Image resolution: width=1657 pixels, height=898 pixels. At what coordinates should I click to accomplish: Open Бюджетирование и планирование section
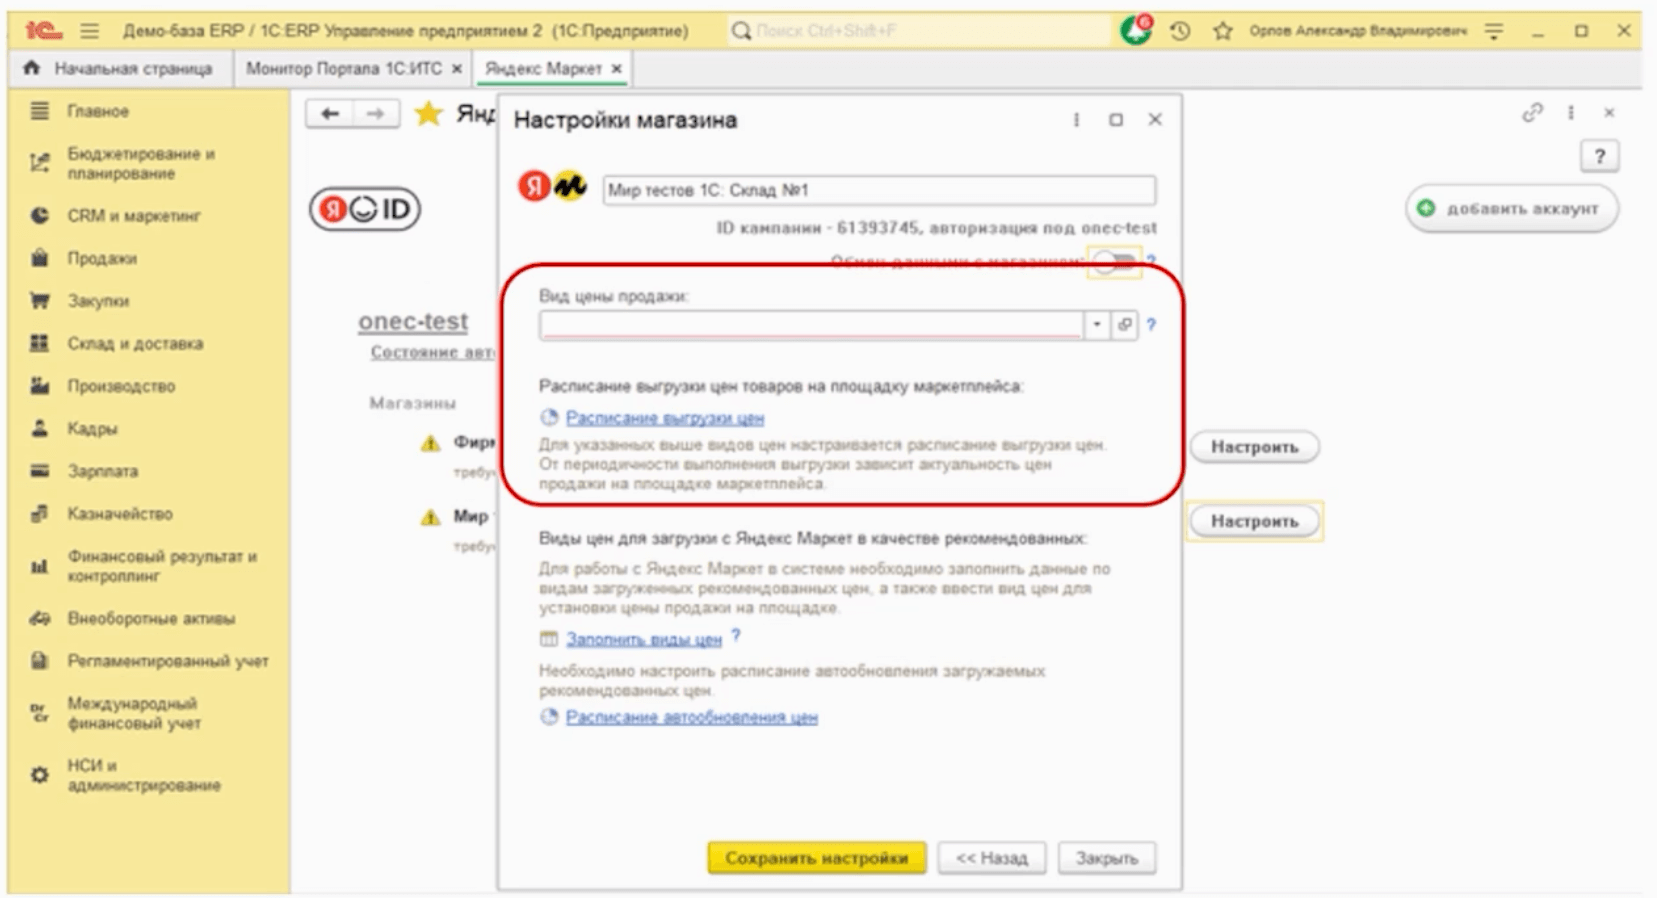(141, 163)
